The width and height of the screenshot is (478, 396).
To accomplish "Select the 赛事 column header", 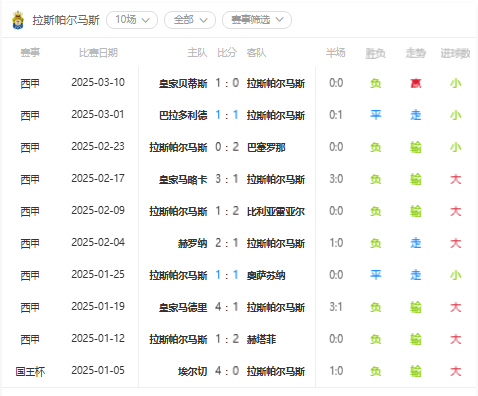I will [30, 53].
